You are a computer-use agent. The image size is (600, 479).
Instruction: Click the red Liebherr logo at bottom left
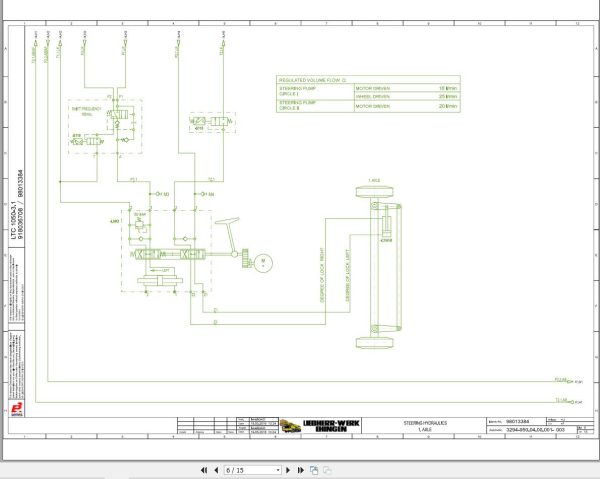pyautogui.click(x=16, y=409)
